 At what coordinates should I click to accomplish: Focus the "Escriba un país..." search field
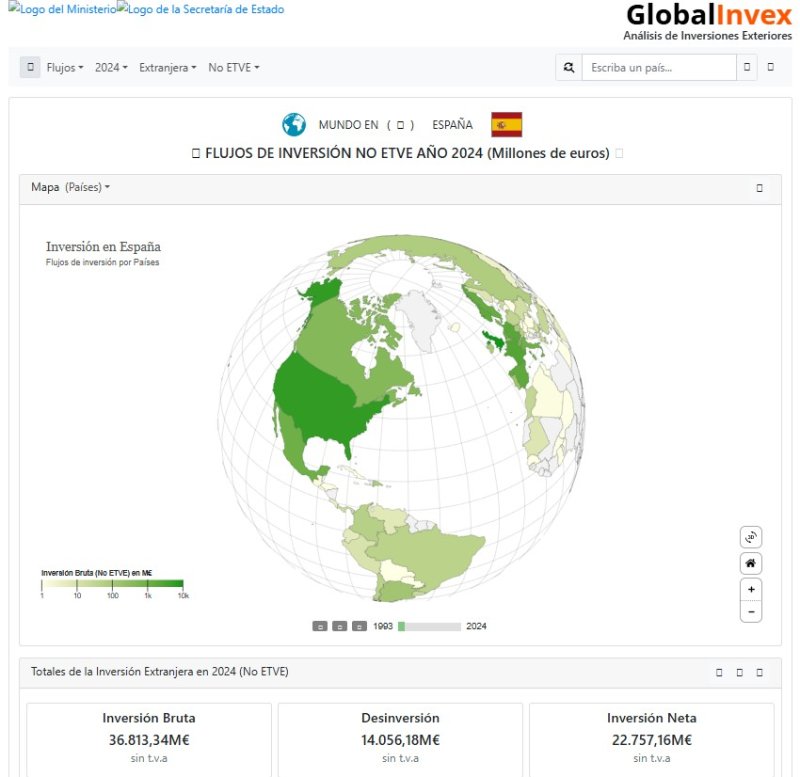pos(658,68)
